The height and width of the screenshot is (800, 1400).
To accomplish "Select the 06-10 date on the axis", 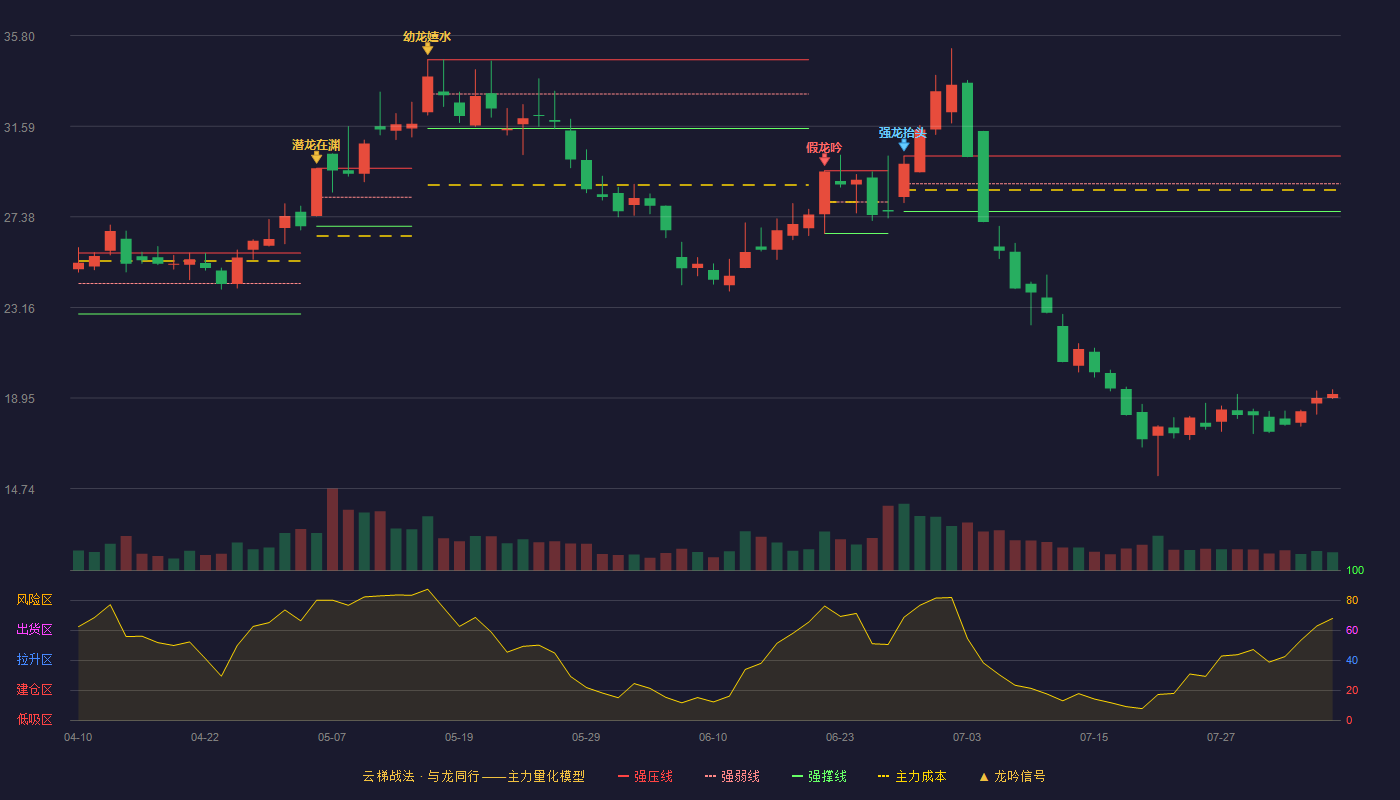I will pos(713,737).
